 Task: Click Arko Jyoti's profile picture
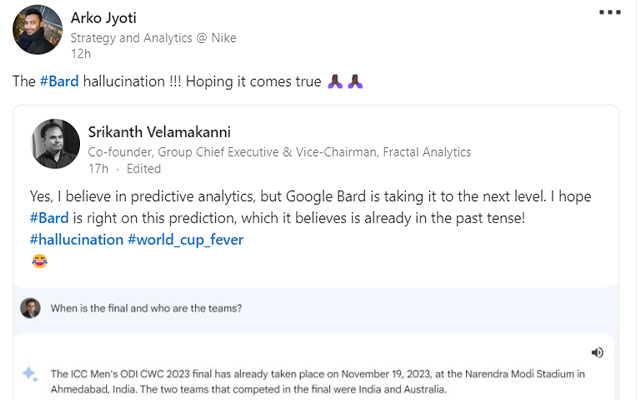click(x=38, y=30)
